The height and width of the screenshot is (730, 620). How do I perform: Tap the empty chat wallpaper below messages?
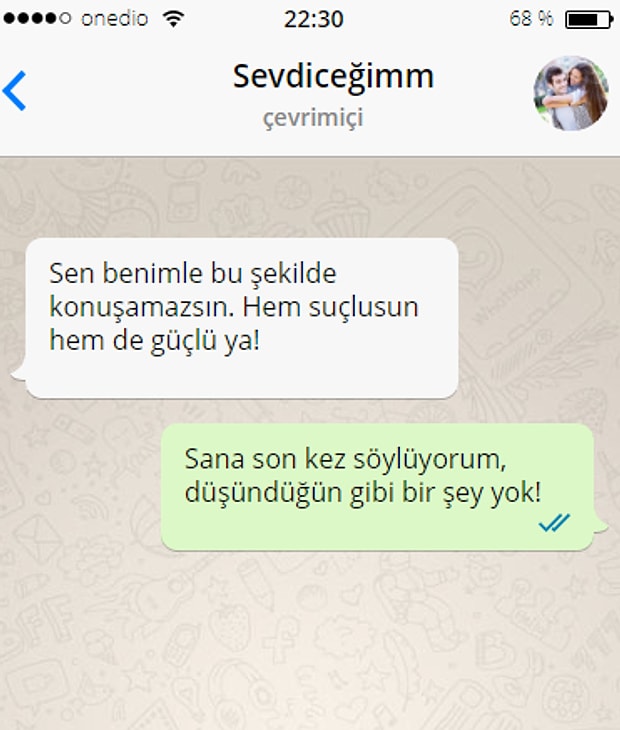(x=310, y=640)
